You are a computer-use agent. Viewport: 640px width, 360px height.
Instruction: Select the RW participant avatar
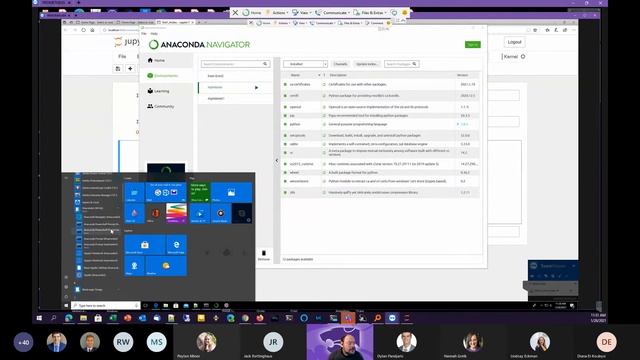pyautogui.click(x=123, y=342)
